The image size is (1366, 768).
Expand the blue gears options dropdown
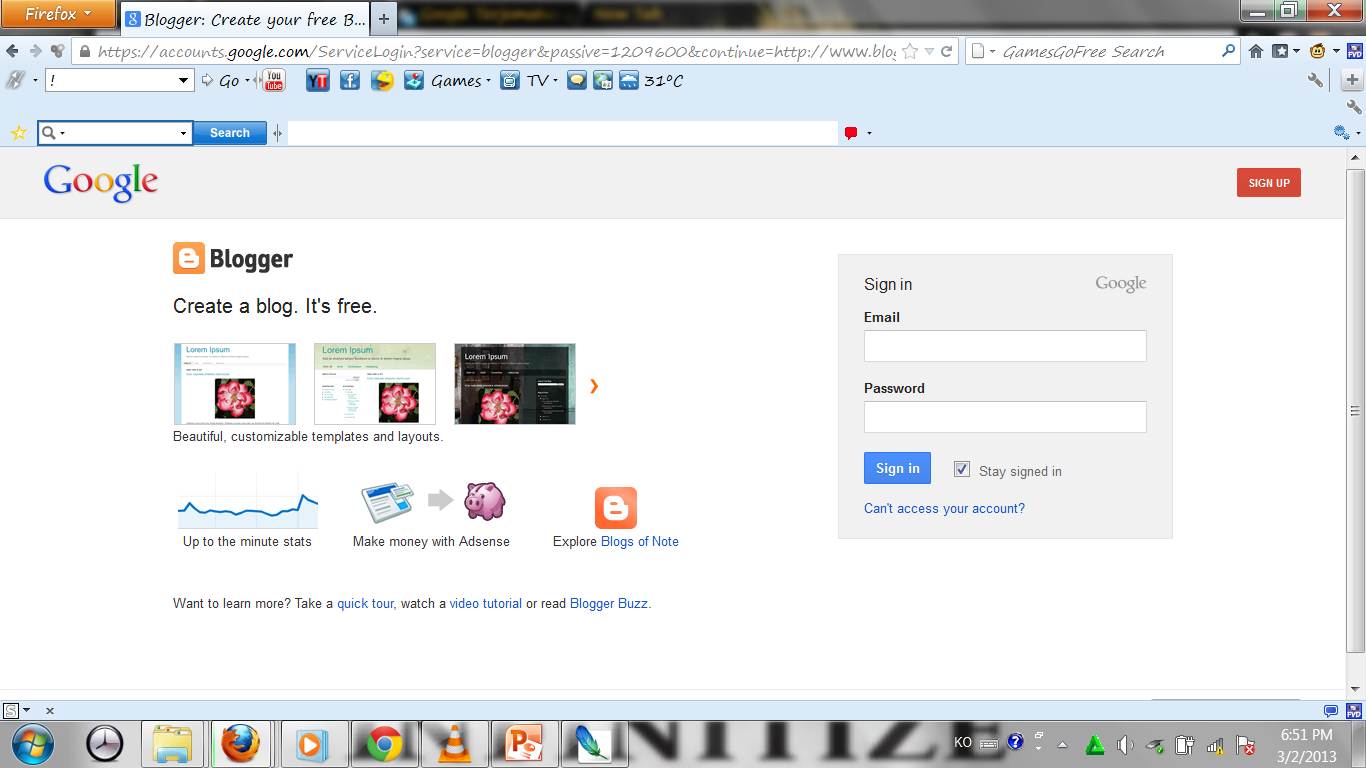1359,133
